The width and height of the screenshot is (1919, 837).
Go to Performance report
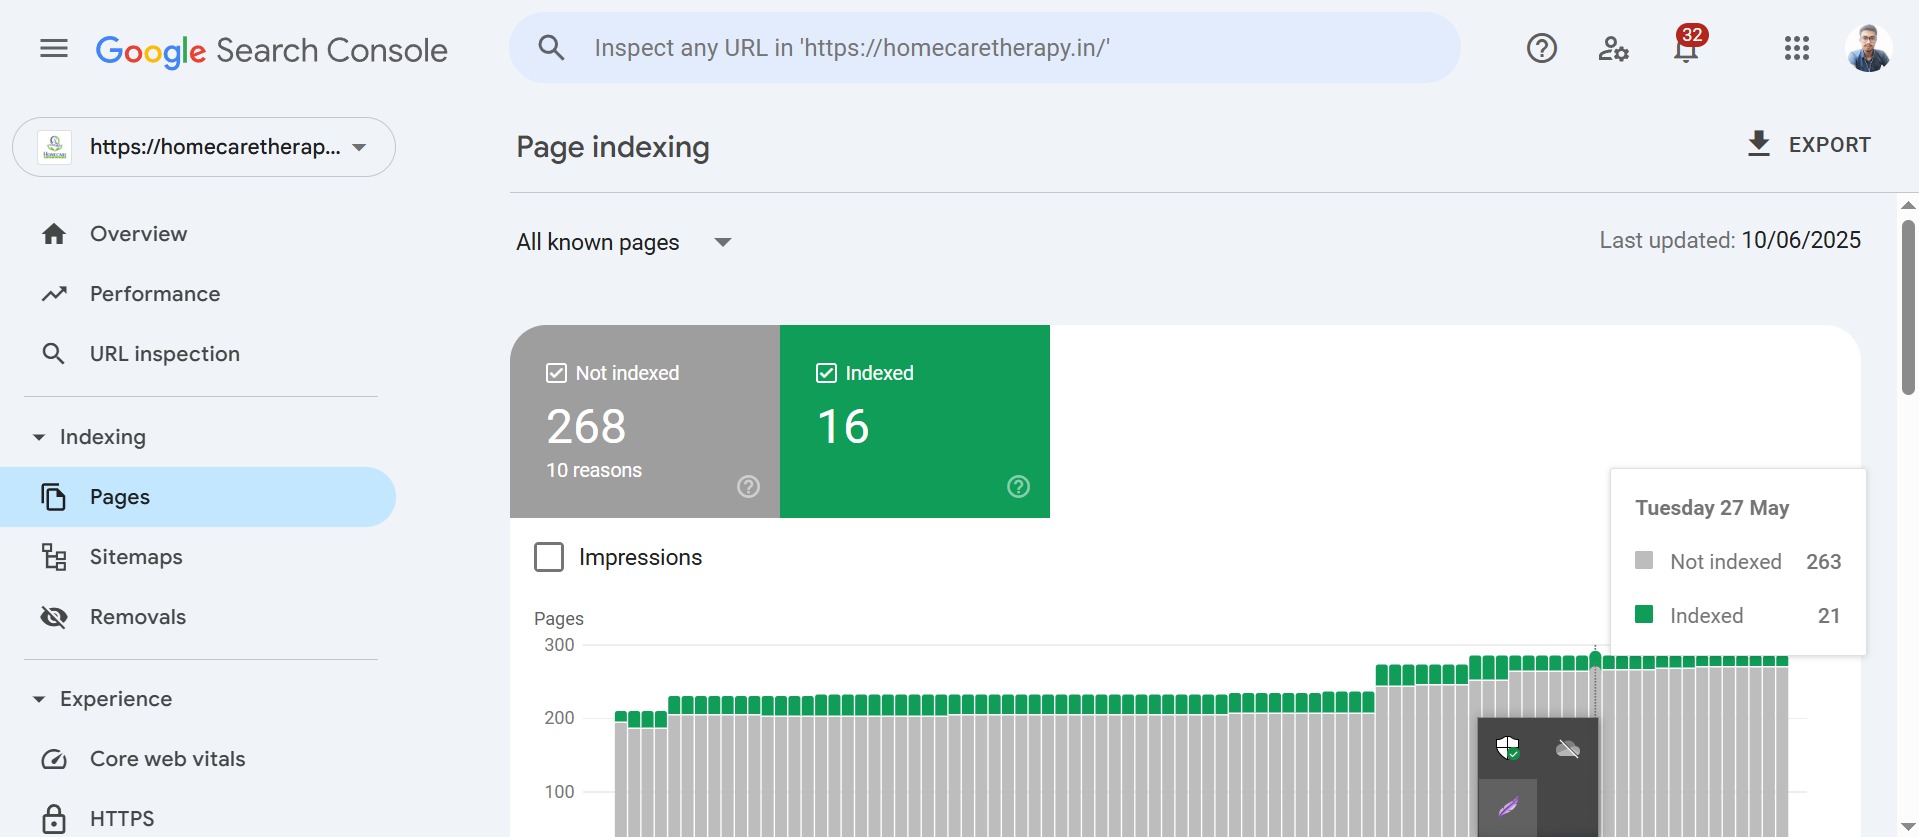click(198, 294)
